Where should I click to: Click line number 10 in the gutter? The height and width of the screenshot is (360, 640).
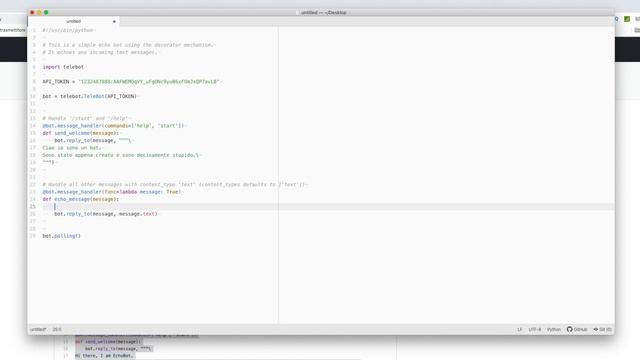pyautogui.click(x=33, y=96)
